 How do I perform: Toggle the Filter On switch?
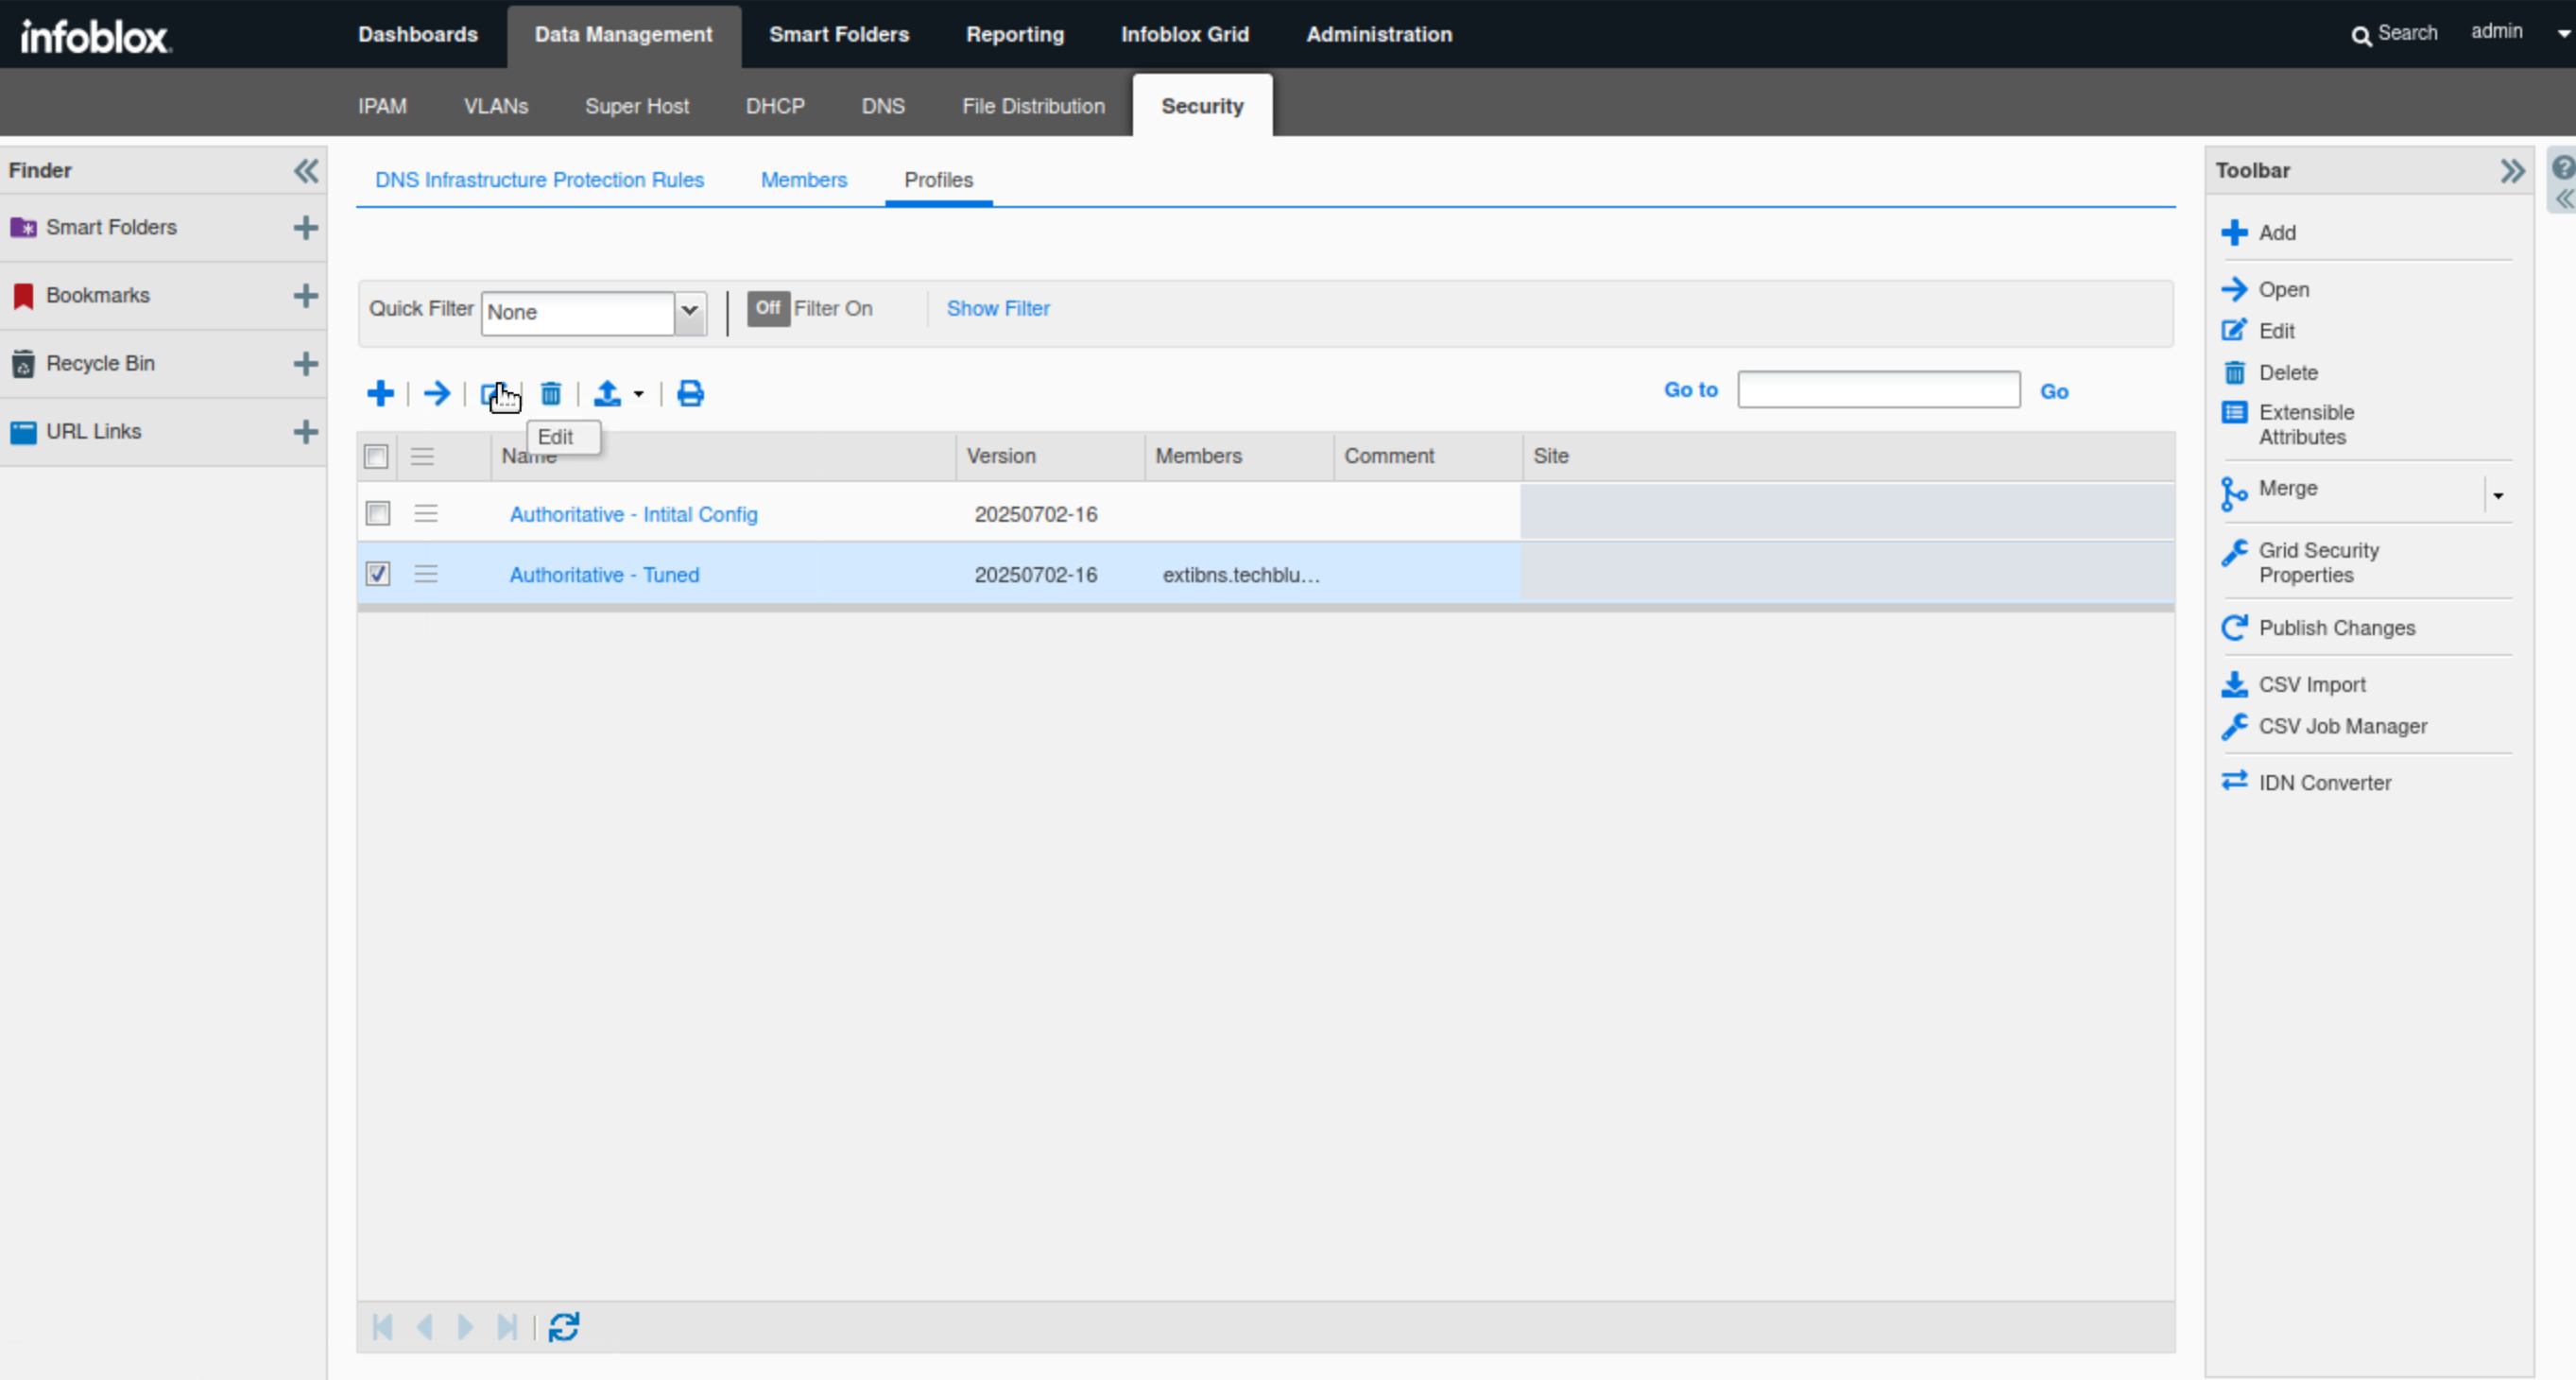[x=768, y=309]
